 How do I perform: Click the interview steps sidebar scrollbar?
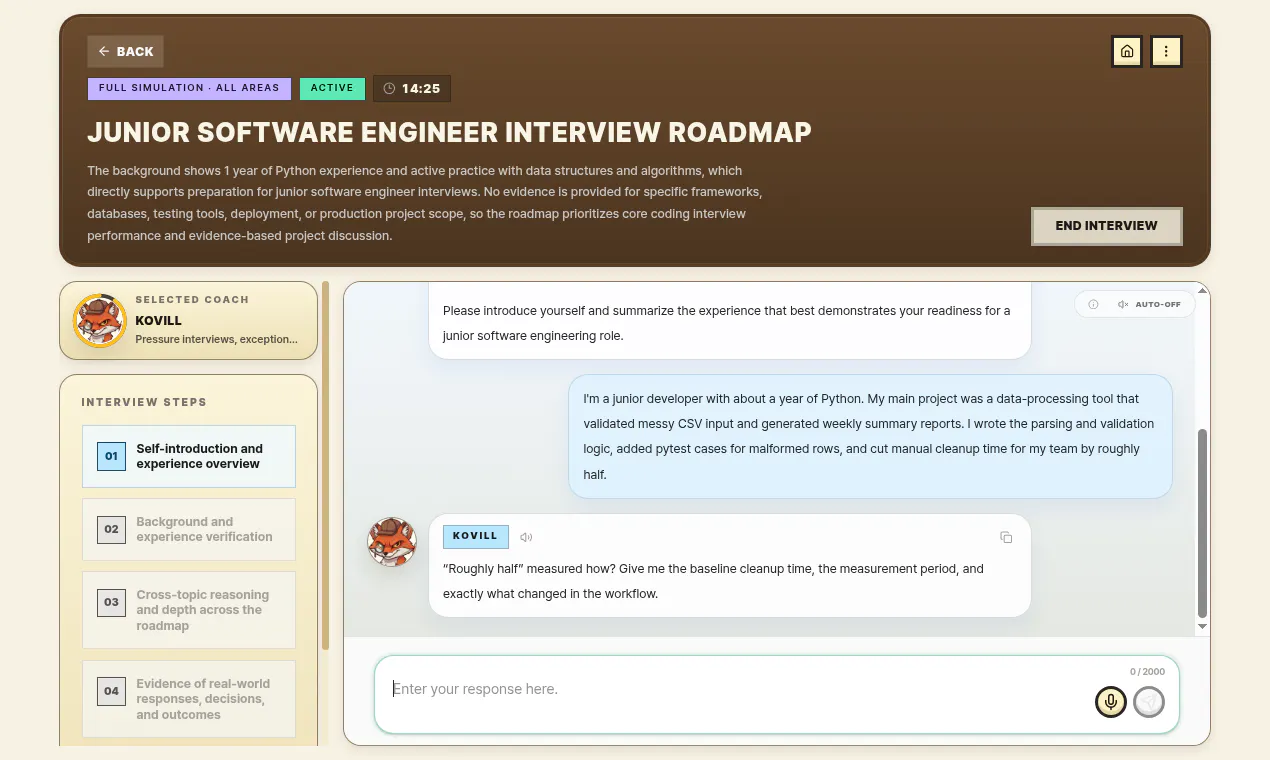[x=325, y=465]
